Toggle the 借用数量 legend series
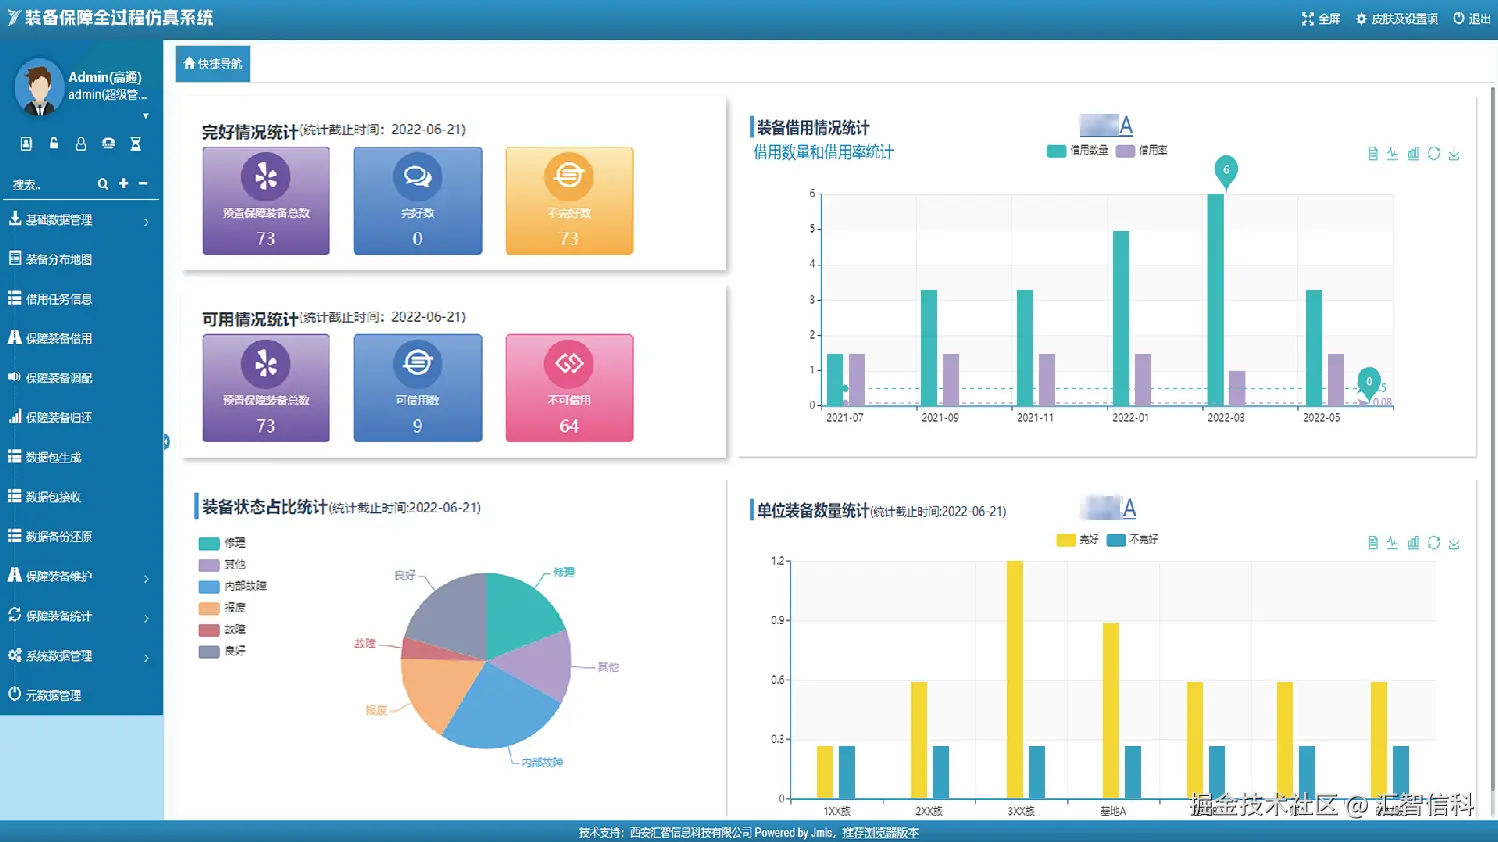The height and width of the screenshot is (842, 1498). point(1077,151)
